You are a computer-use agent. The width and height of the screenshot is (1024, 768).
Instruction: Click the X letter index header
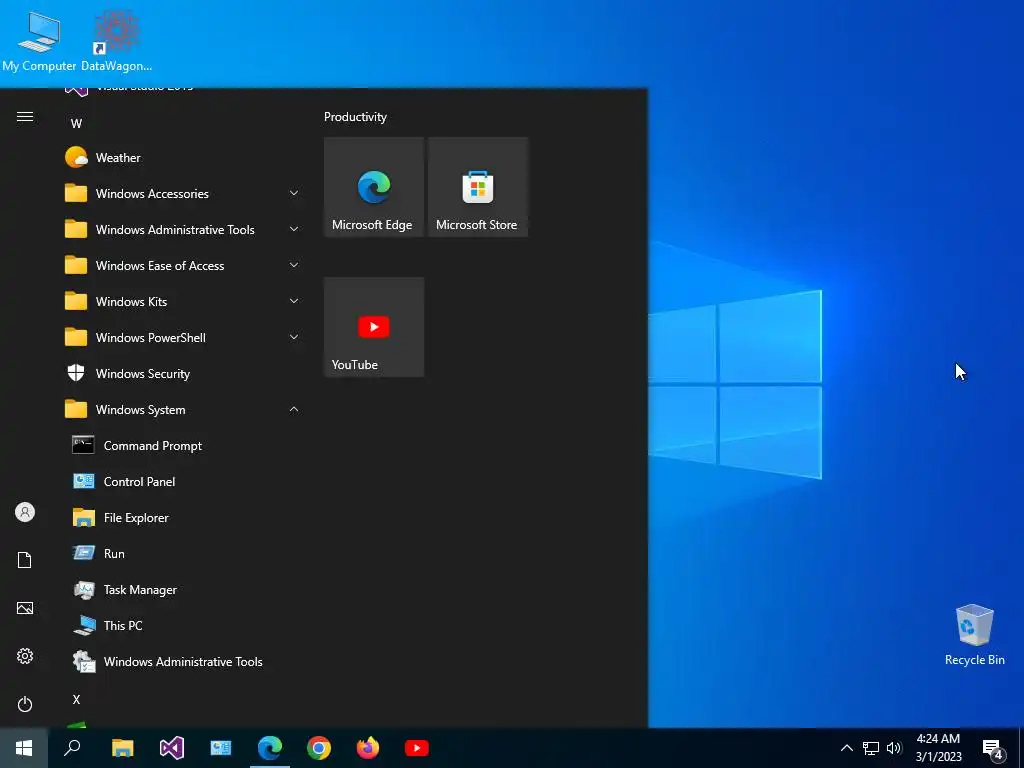click(x=76, y=699)
